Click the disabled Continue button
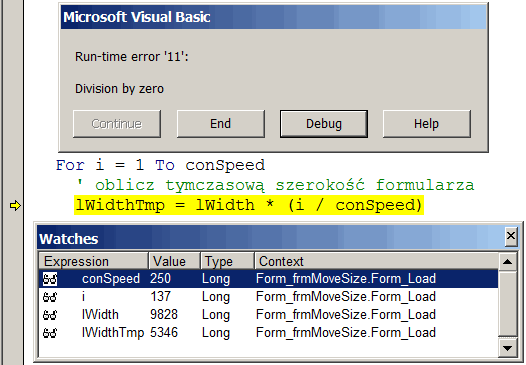Screen dimensions: 526x365 117,124
